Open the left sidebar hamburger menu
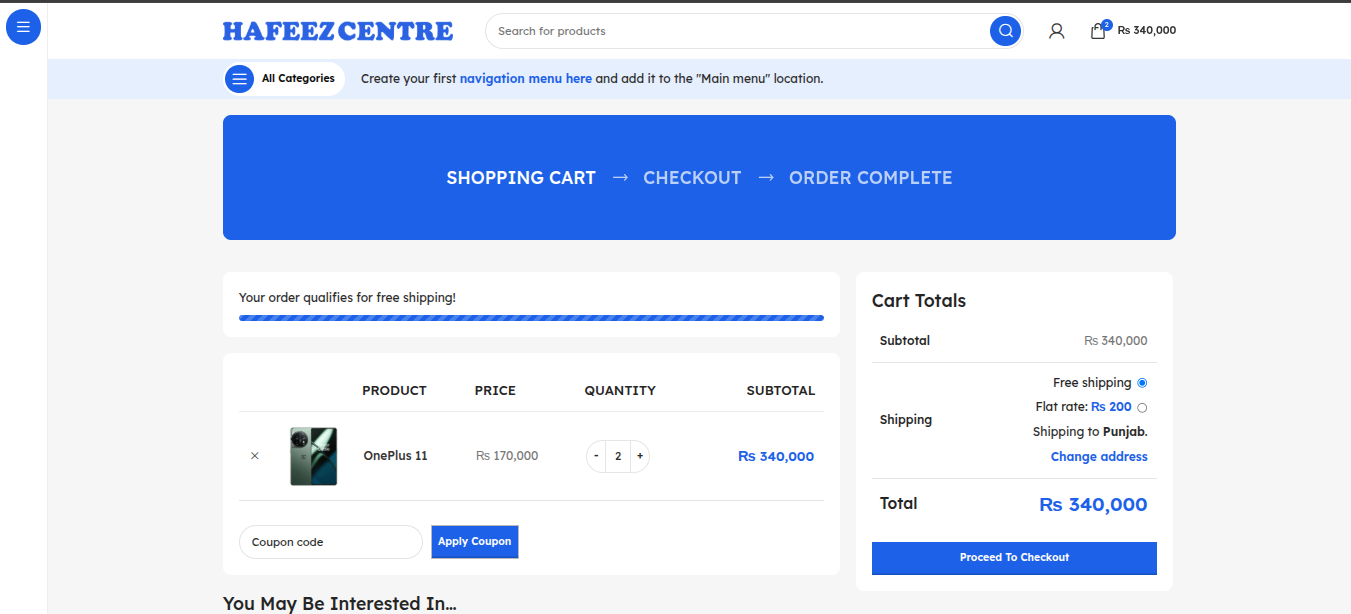1351x614 pixels. [x=23, y=27]
